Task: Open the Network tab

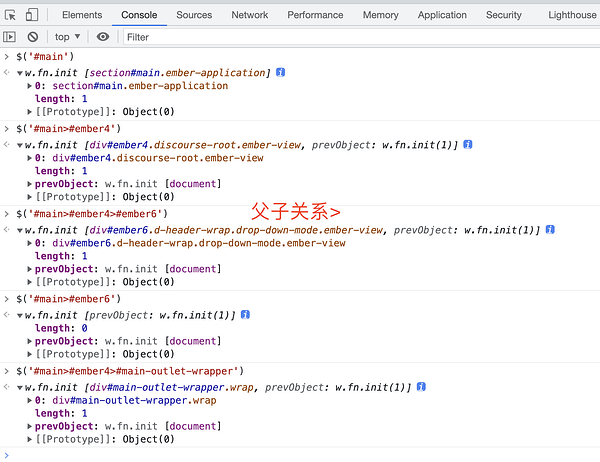Action: coord(249,15)
